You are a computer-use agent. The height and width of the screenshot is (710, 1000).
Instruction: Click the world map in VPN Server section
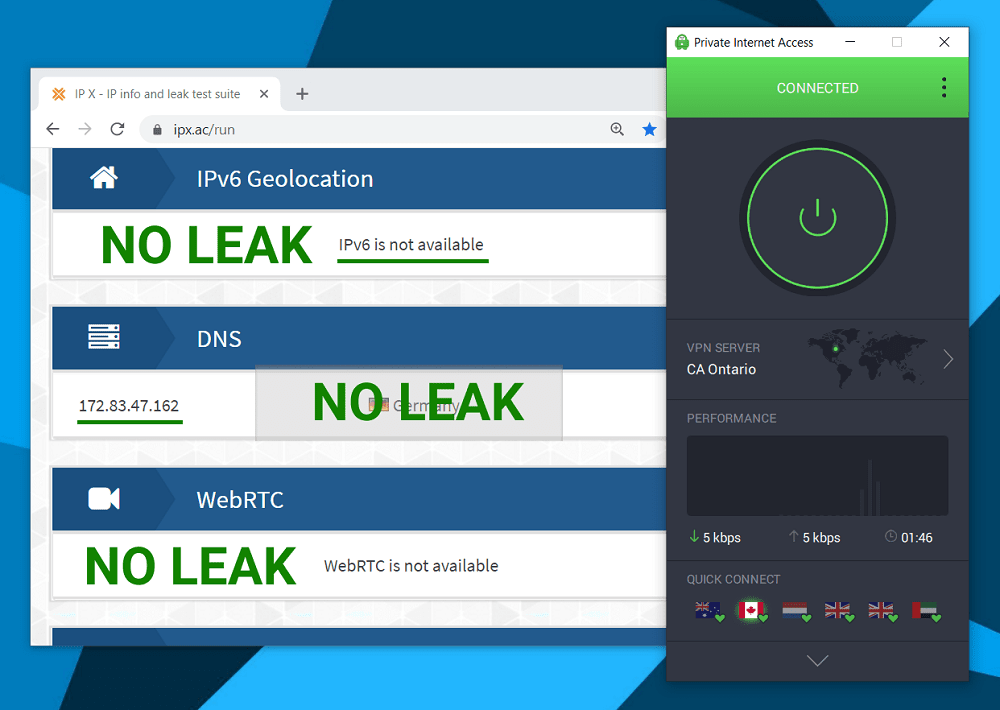click(867, 357)
